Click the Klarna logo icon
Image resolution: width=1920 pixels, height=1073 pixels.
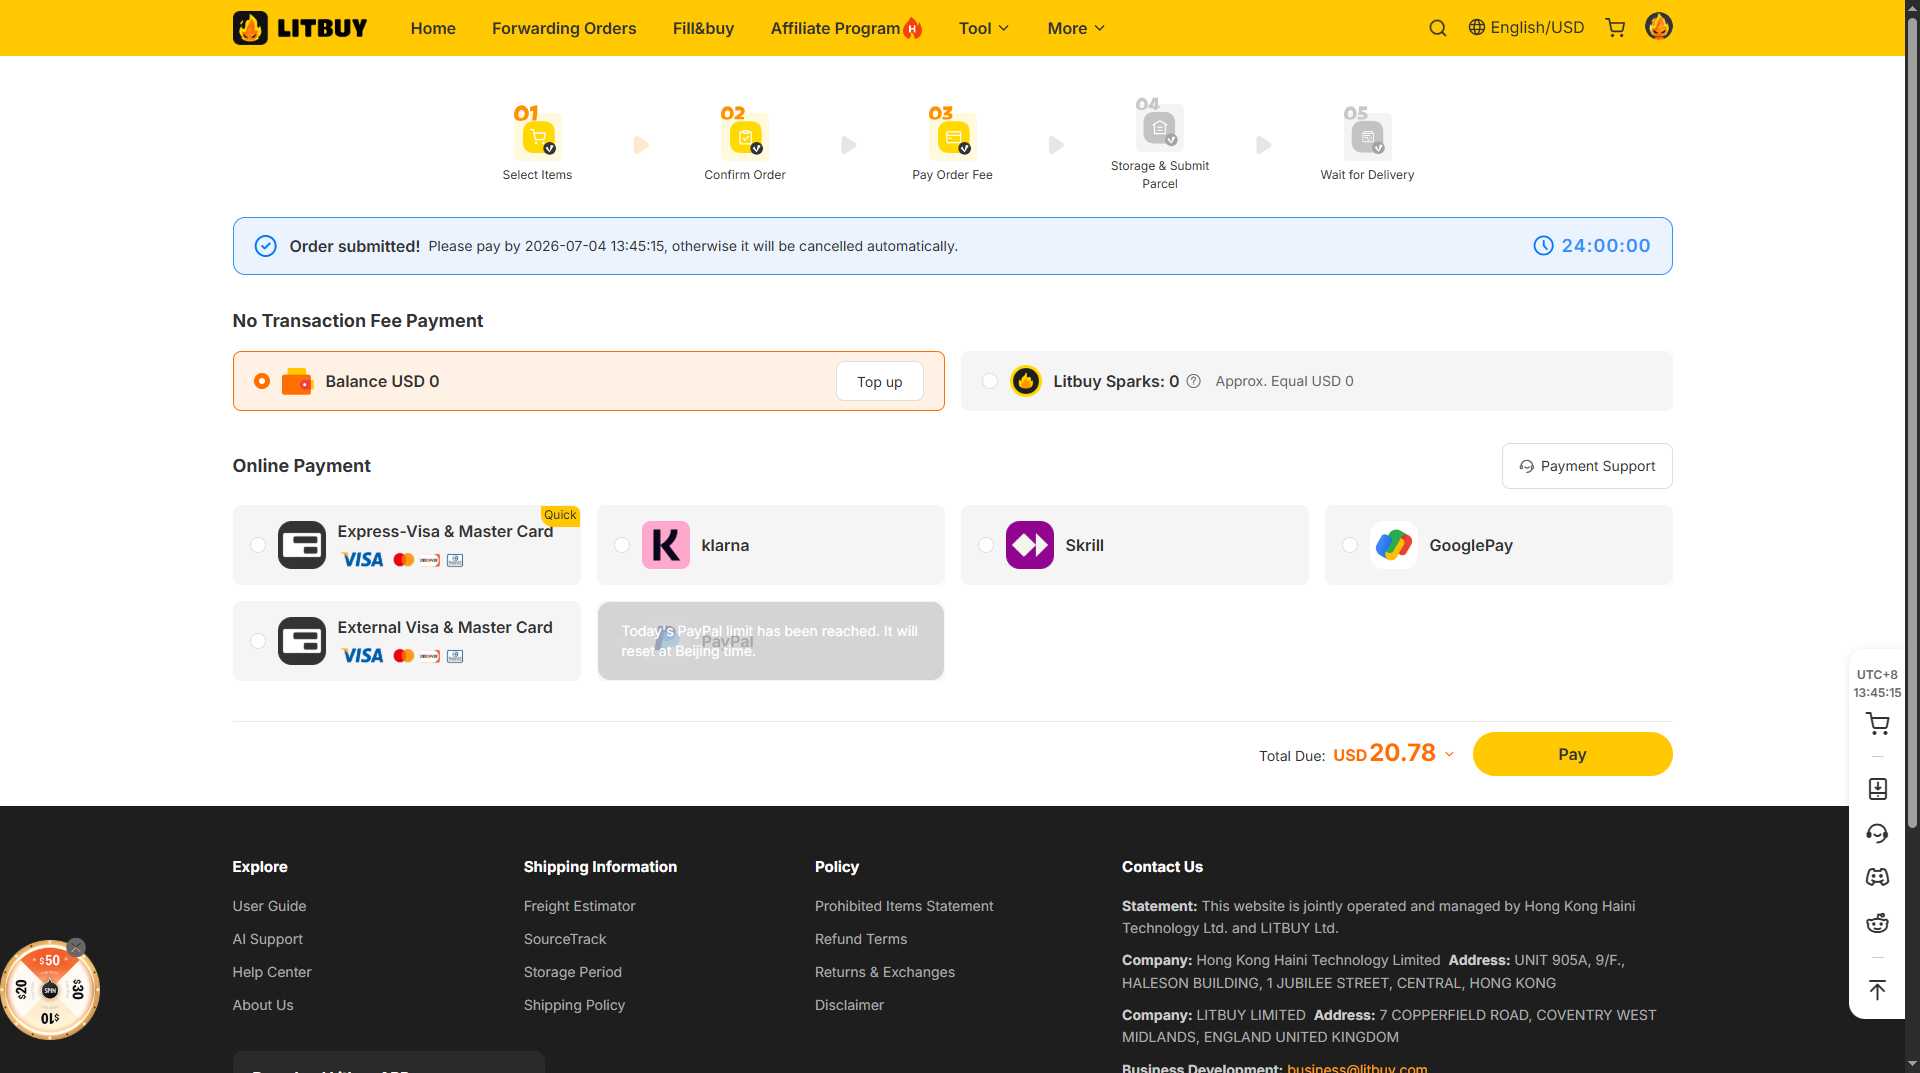tap(666, 545)
